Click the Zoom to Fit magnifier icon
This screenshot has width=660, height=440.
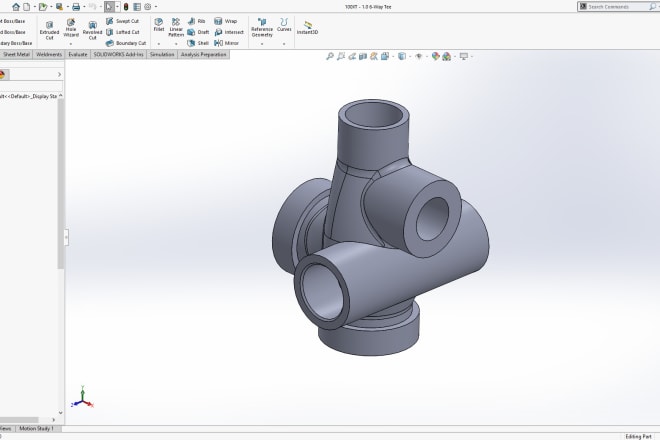point(329,56)
